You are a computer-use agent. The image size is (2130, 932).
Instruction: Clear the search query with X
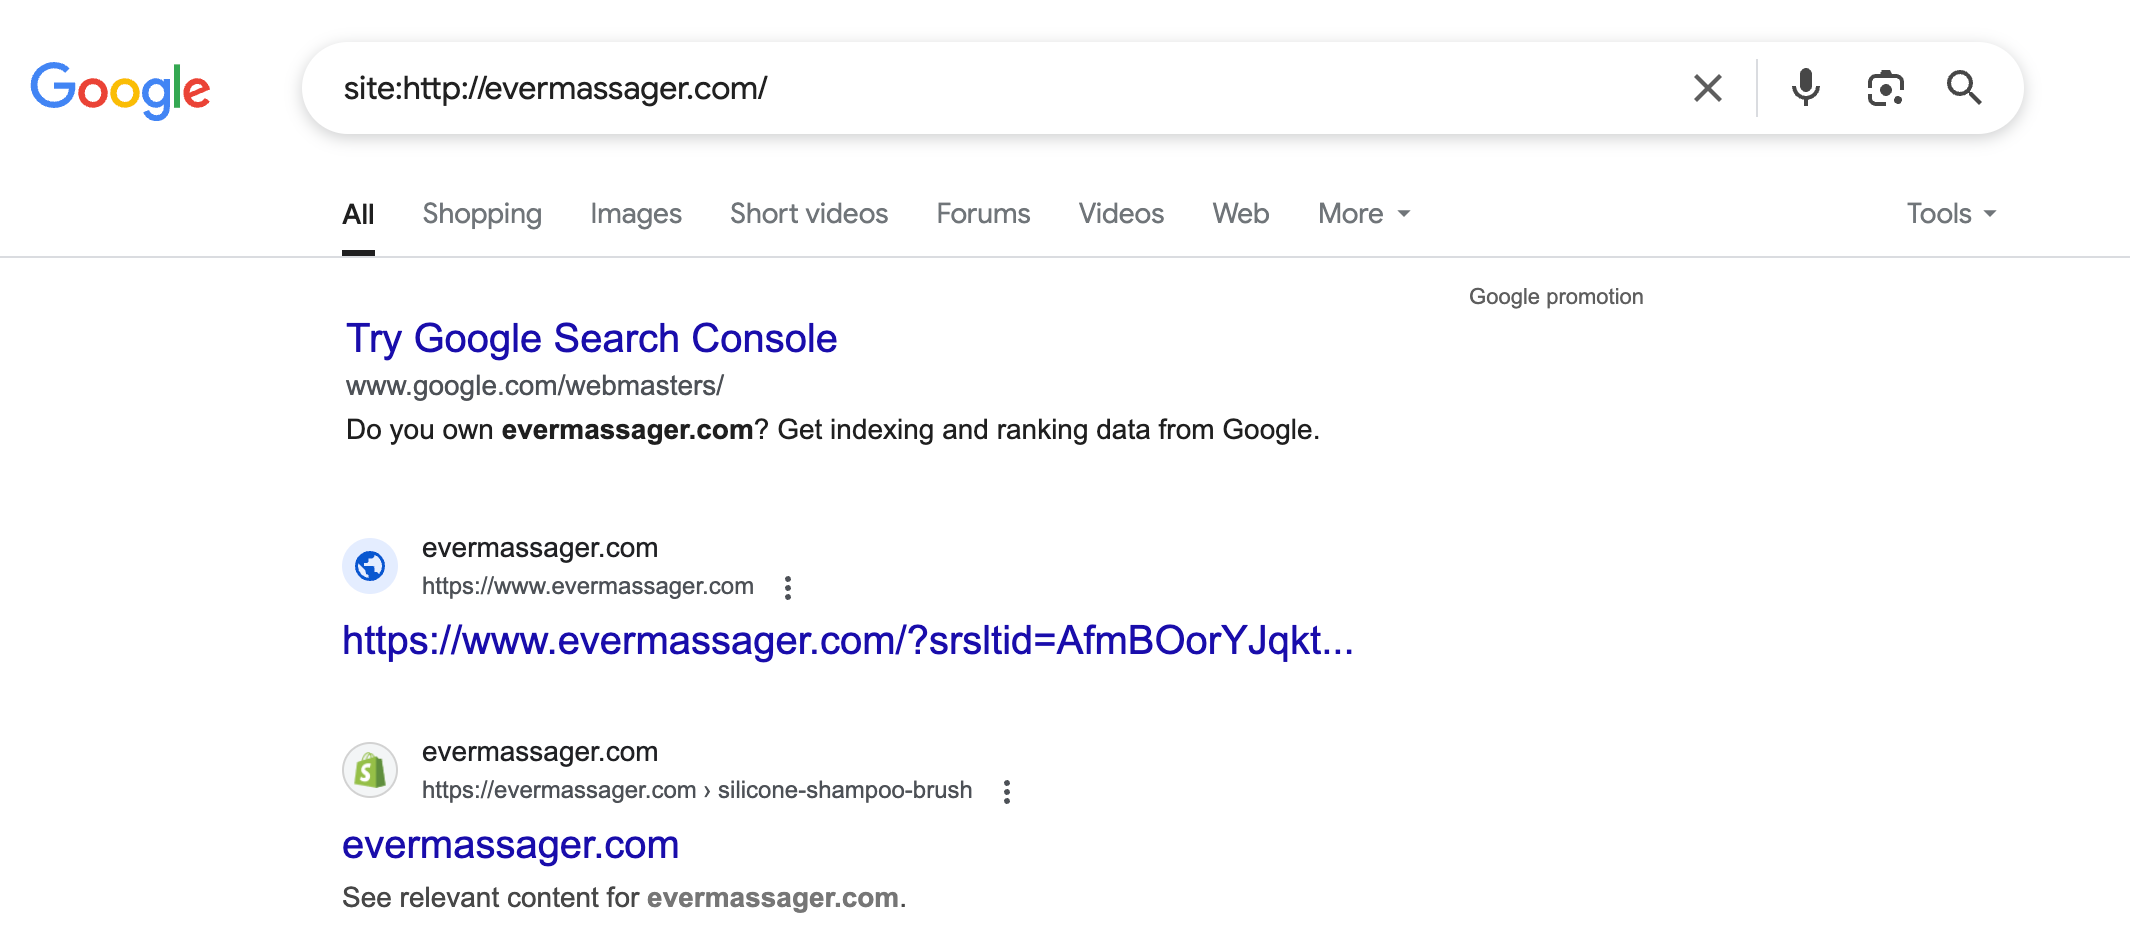point(1707,88)
